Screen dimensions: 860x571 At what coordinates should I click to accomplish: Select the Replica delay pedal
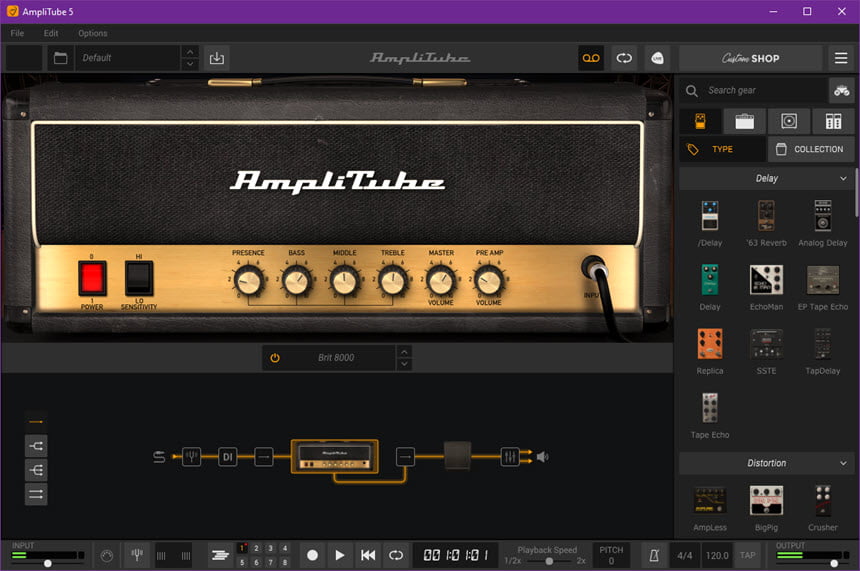tap(710, 344)
